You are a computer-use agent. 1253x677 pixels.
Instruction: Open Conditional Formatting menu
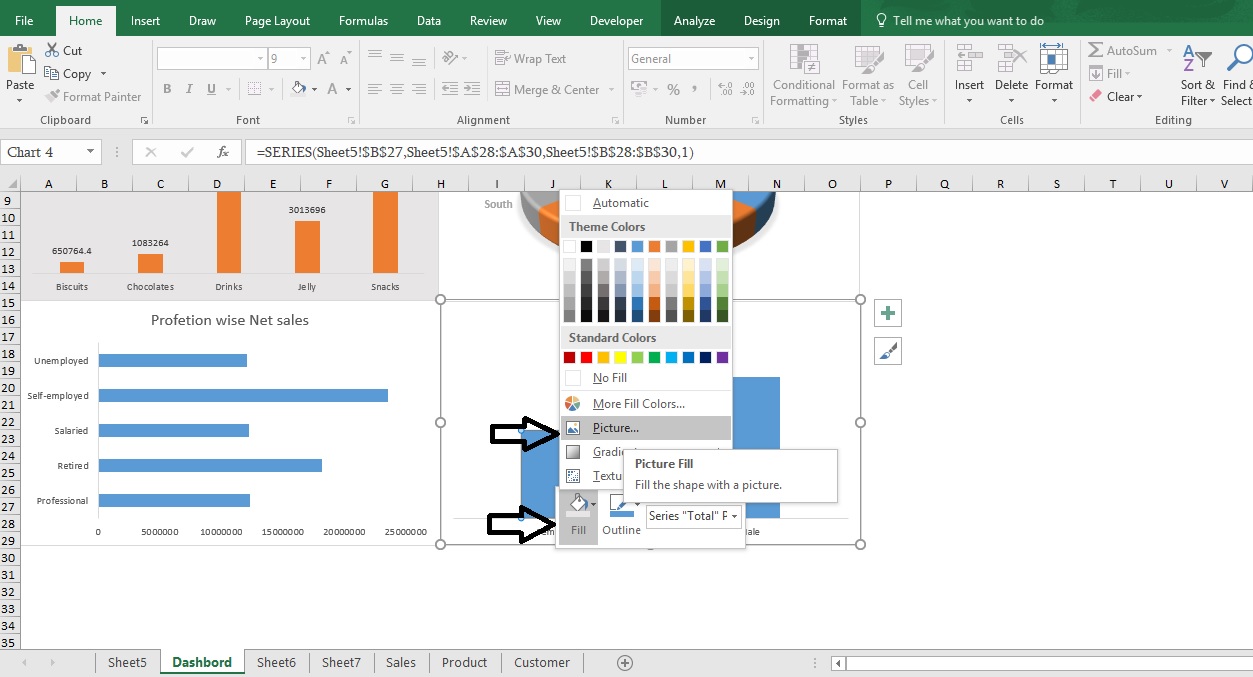click(804, 76)
